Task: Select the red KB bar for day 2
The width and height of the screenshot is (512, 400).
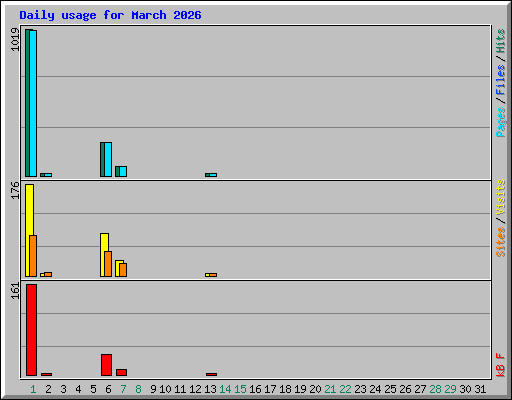Action: (47, 374)
